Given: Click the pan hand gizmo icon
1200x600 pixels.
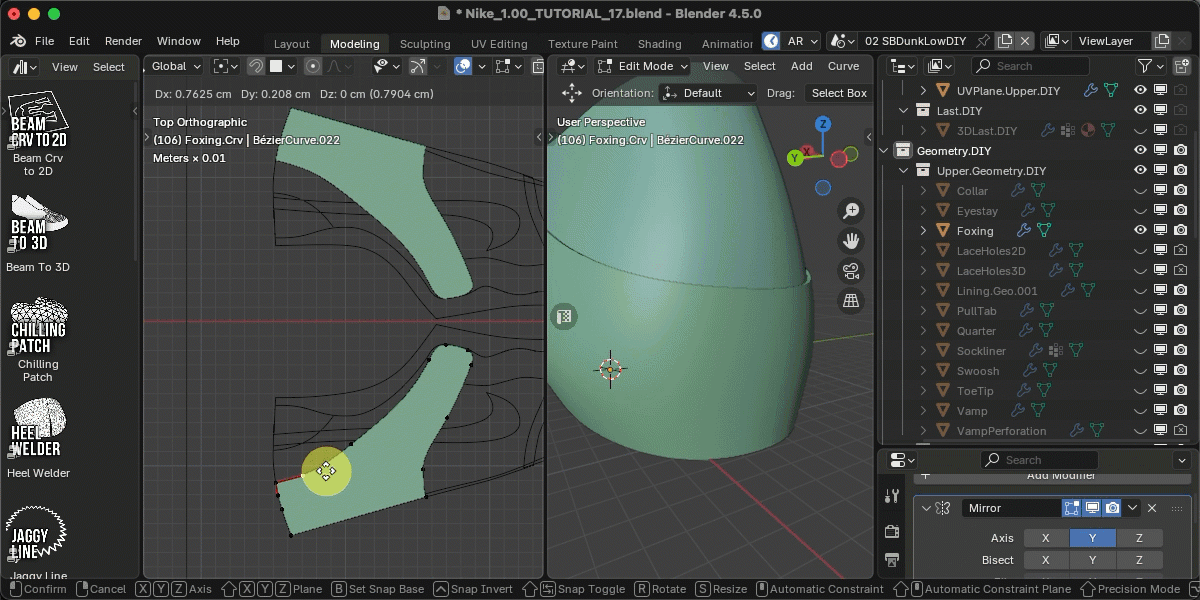Looking at the screenshot, I should click(851, 241).
